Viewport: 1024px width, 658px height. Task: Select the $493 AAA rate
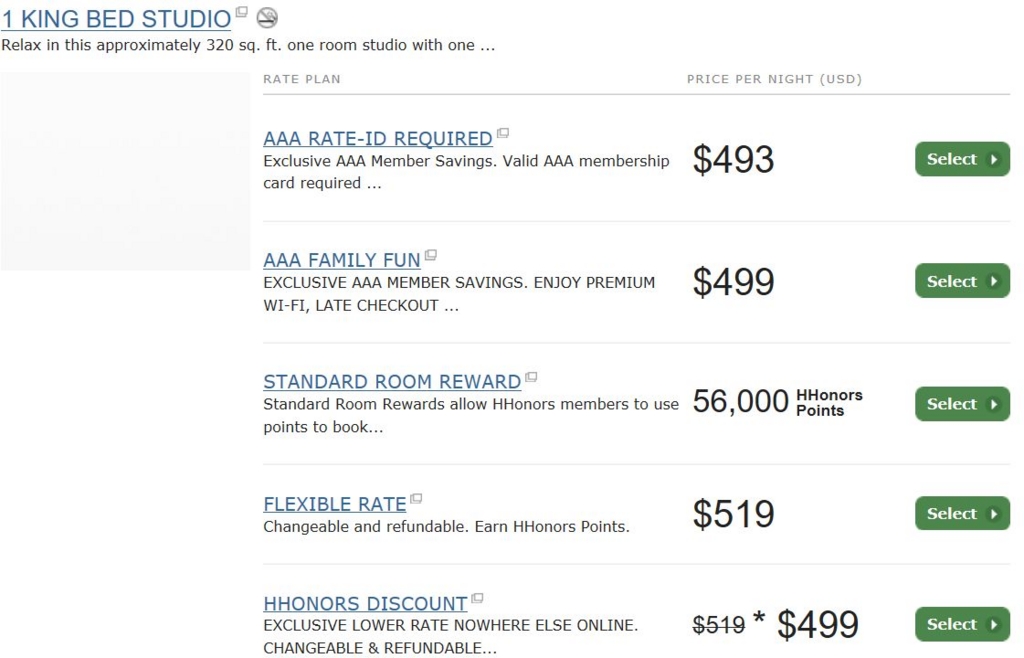coord(963,159)
